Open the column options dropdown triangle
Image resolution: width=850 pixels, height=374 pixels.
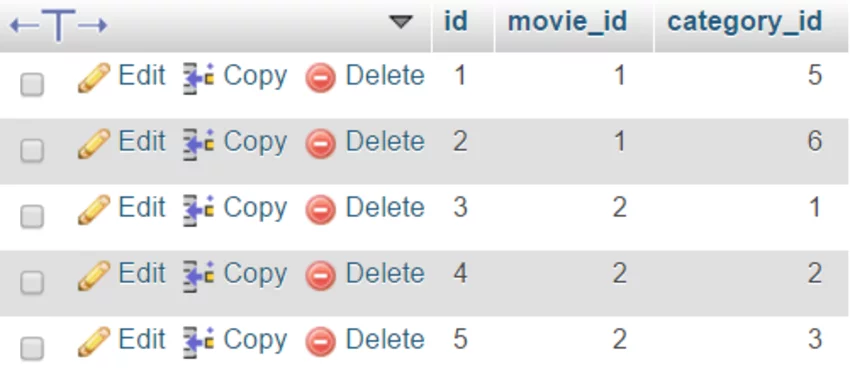pyautogui.click(x=401, y=22)
